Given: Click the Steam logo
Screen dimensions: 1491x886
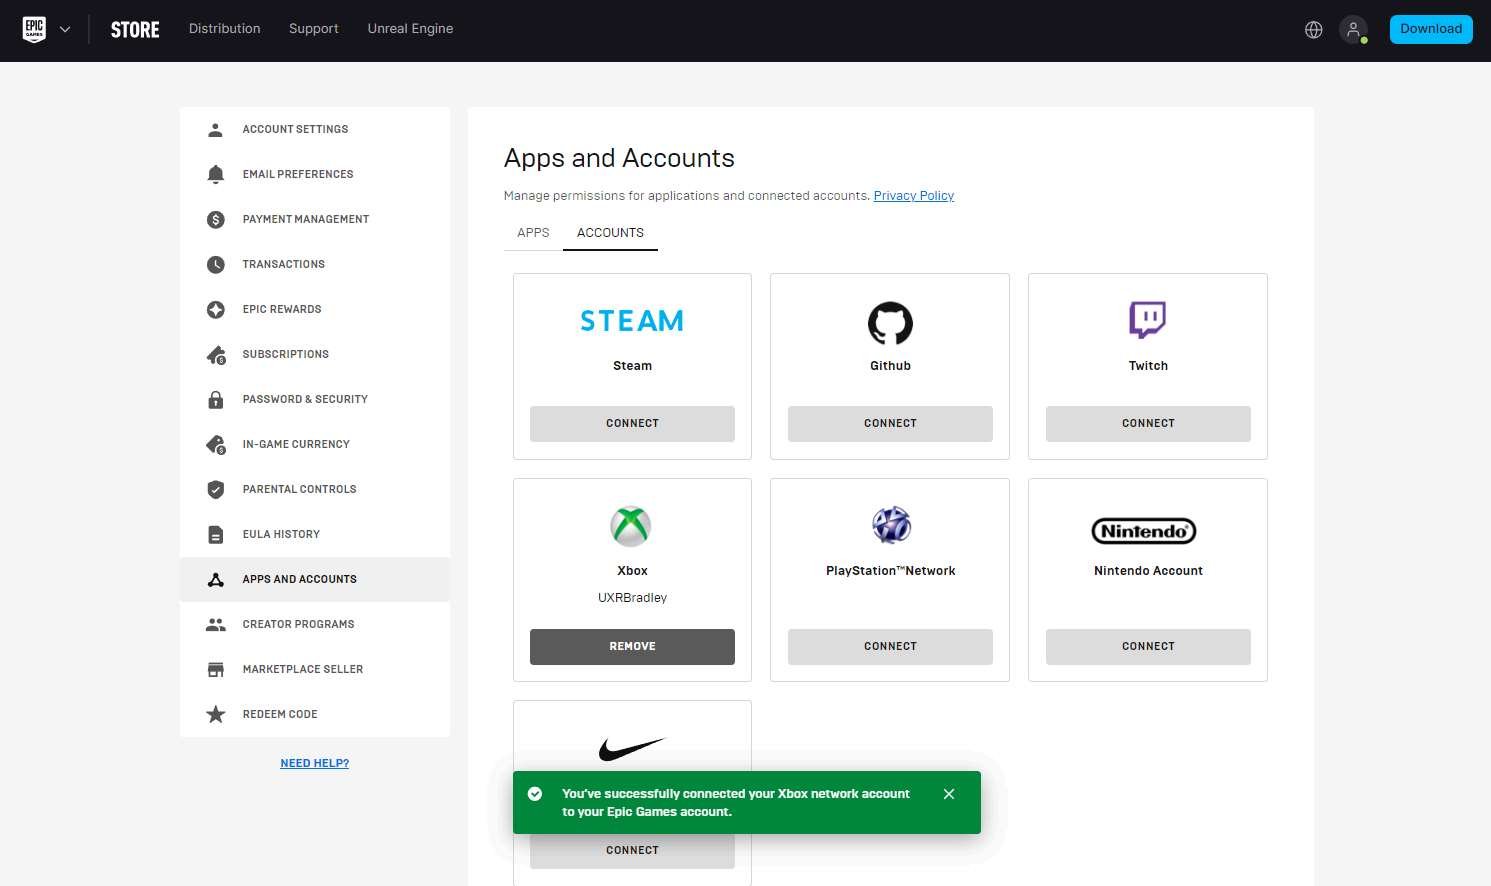Looking at the screenshot, I should click(x=632, y=321).
